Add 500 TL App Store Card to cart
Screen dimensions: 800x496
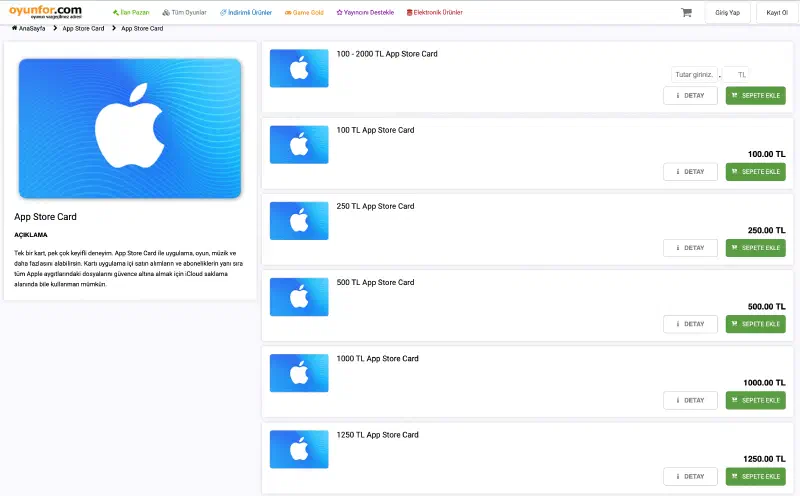click(756, 324)
